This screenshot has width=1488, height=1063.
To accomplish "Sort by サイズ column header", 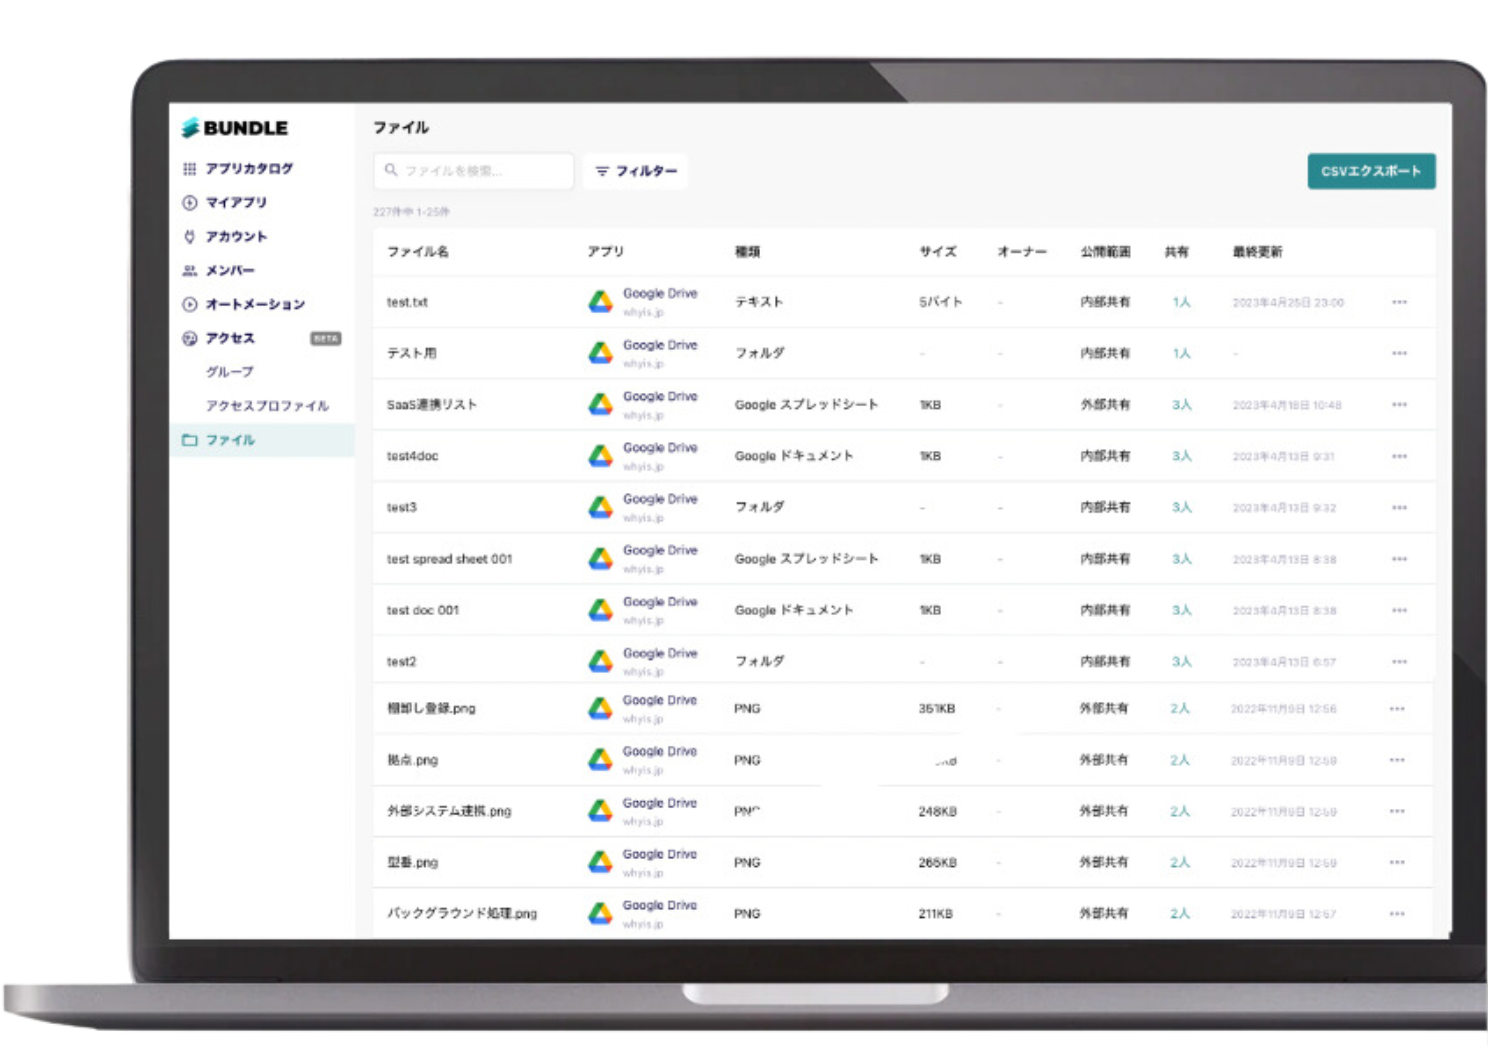I will [938, 252].
